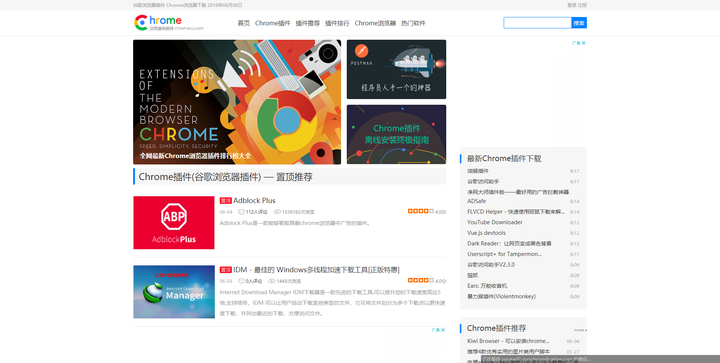
Task: Open the Chrome插件 nav item
Action: tap(273, 23)
